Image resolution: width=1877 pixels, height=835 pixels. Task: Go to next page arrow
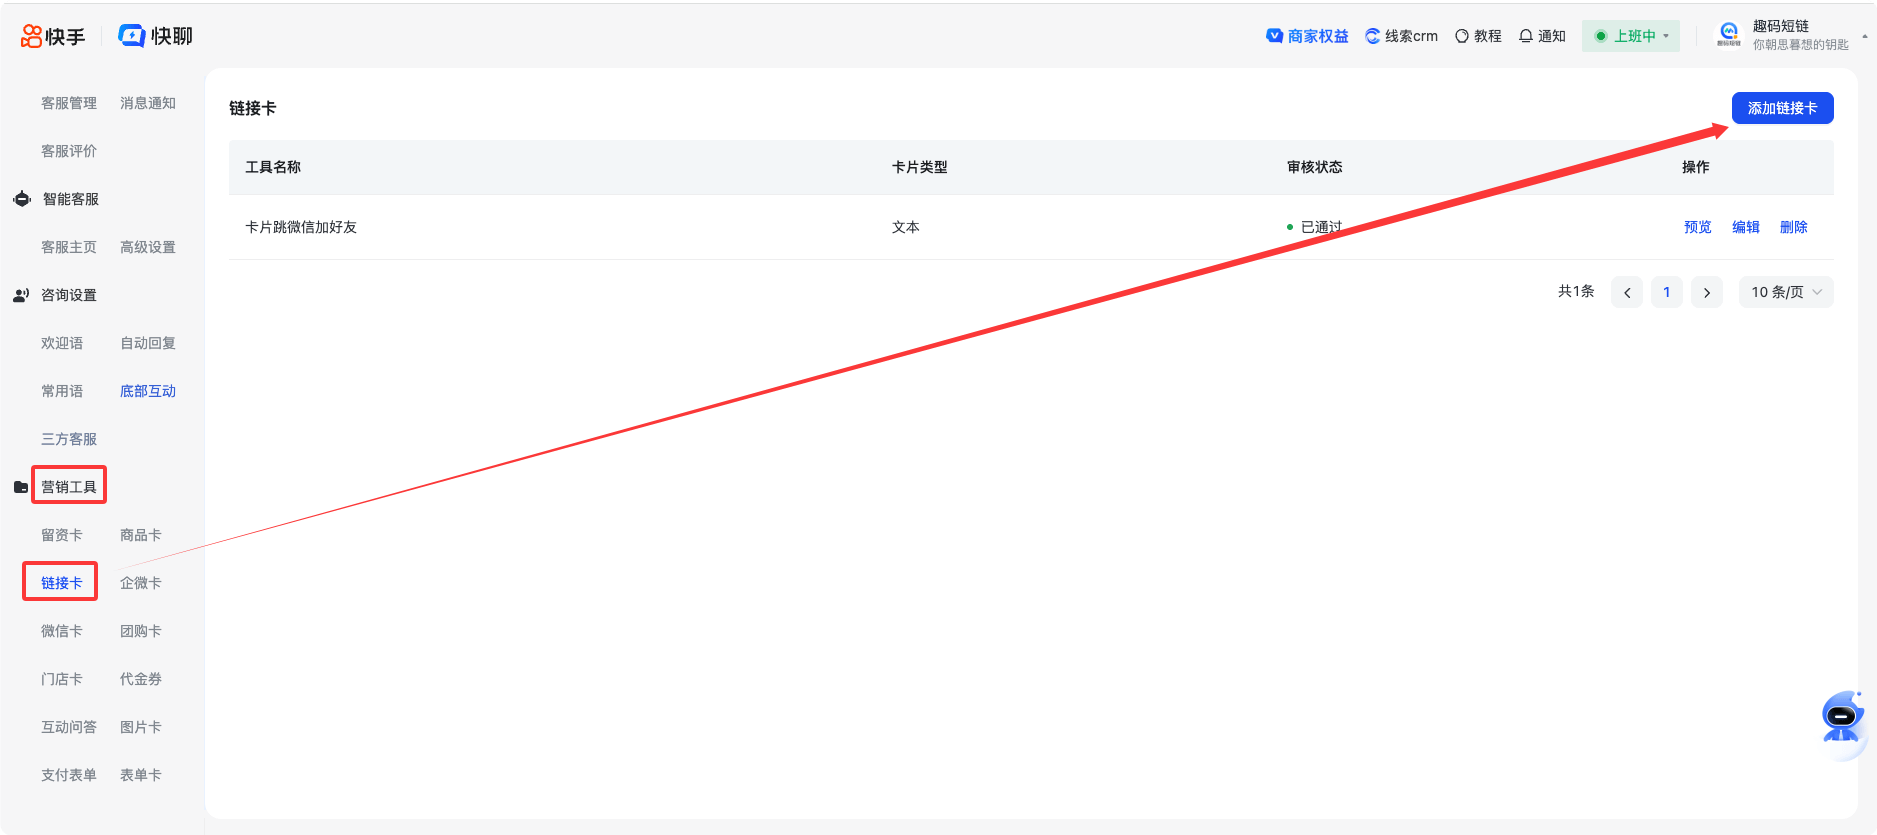coord(1707,292)
